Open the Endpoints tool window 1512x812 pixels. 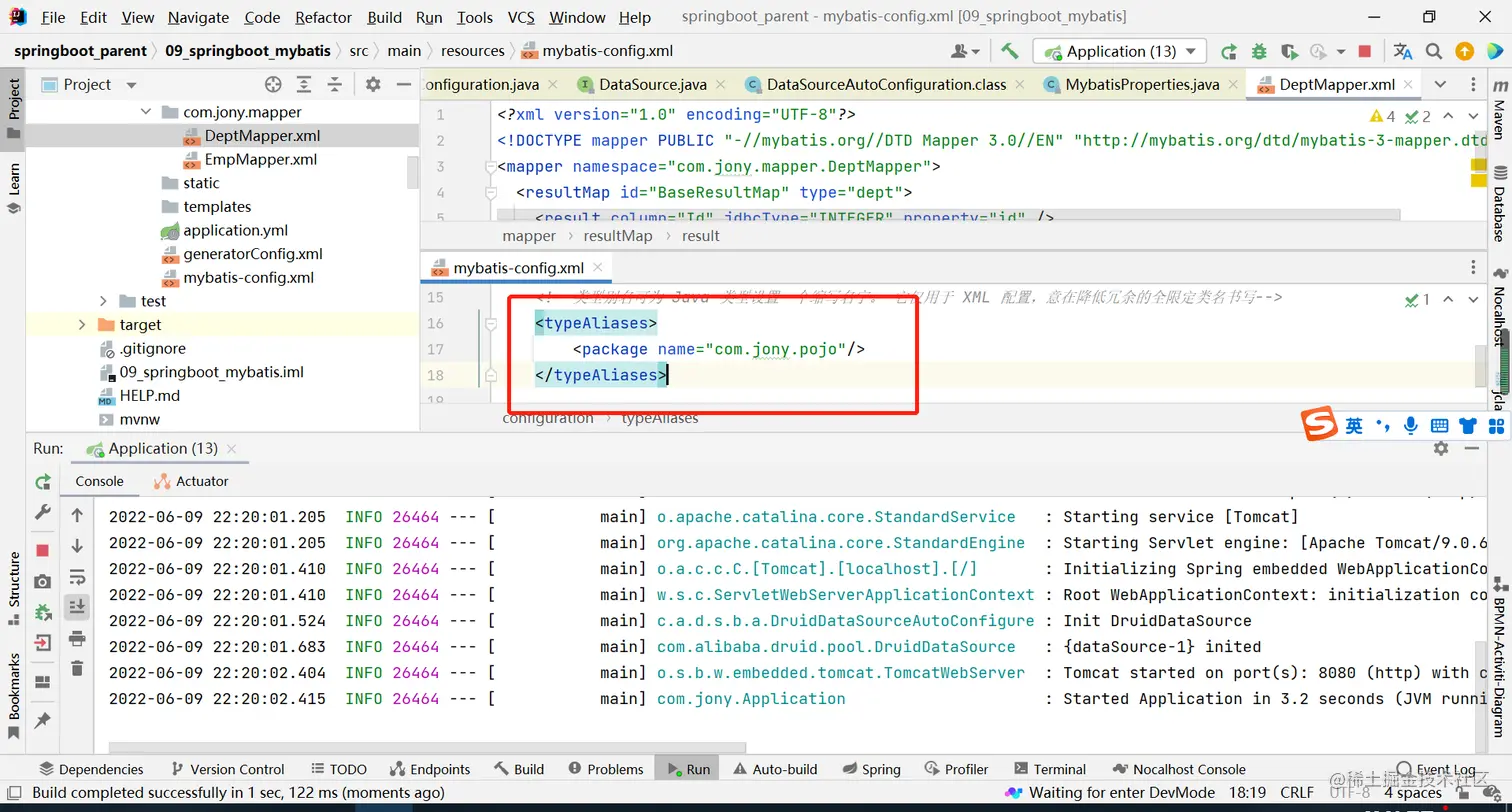pyautogui.click(x=428, y=769)
